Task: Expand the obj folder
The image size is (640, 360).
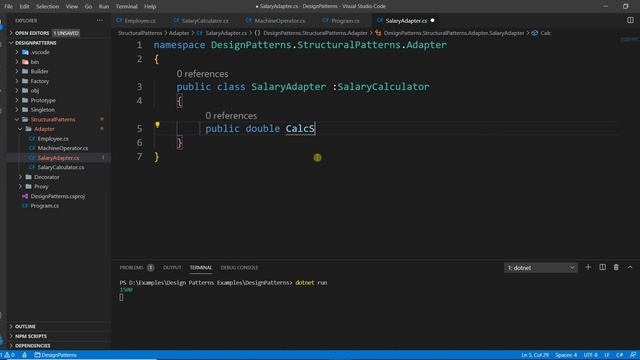Action: [35, 91]
